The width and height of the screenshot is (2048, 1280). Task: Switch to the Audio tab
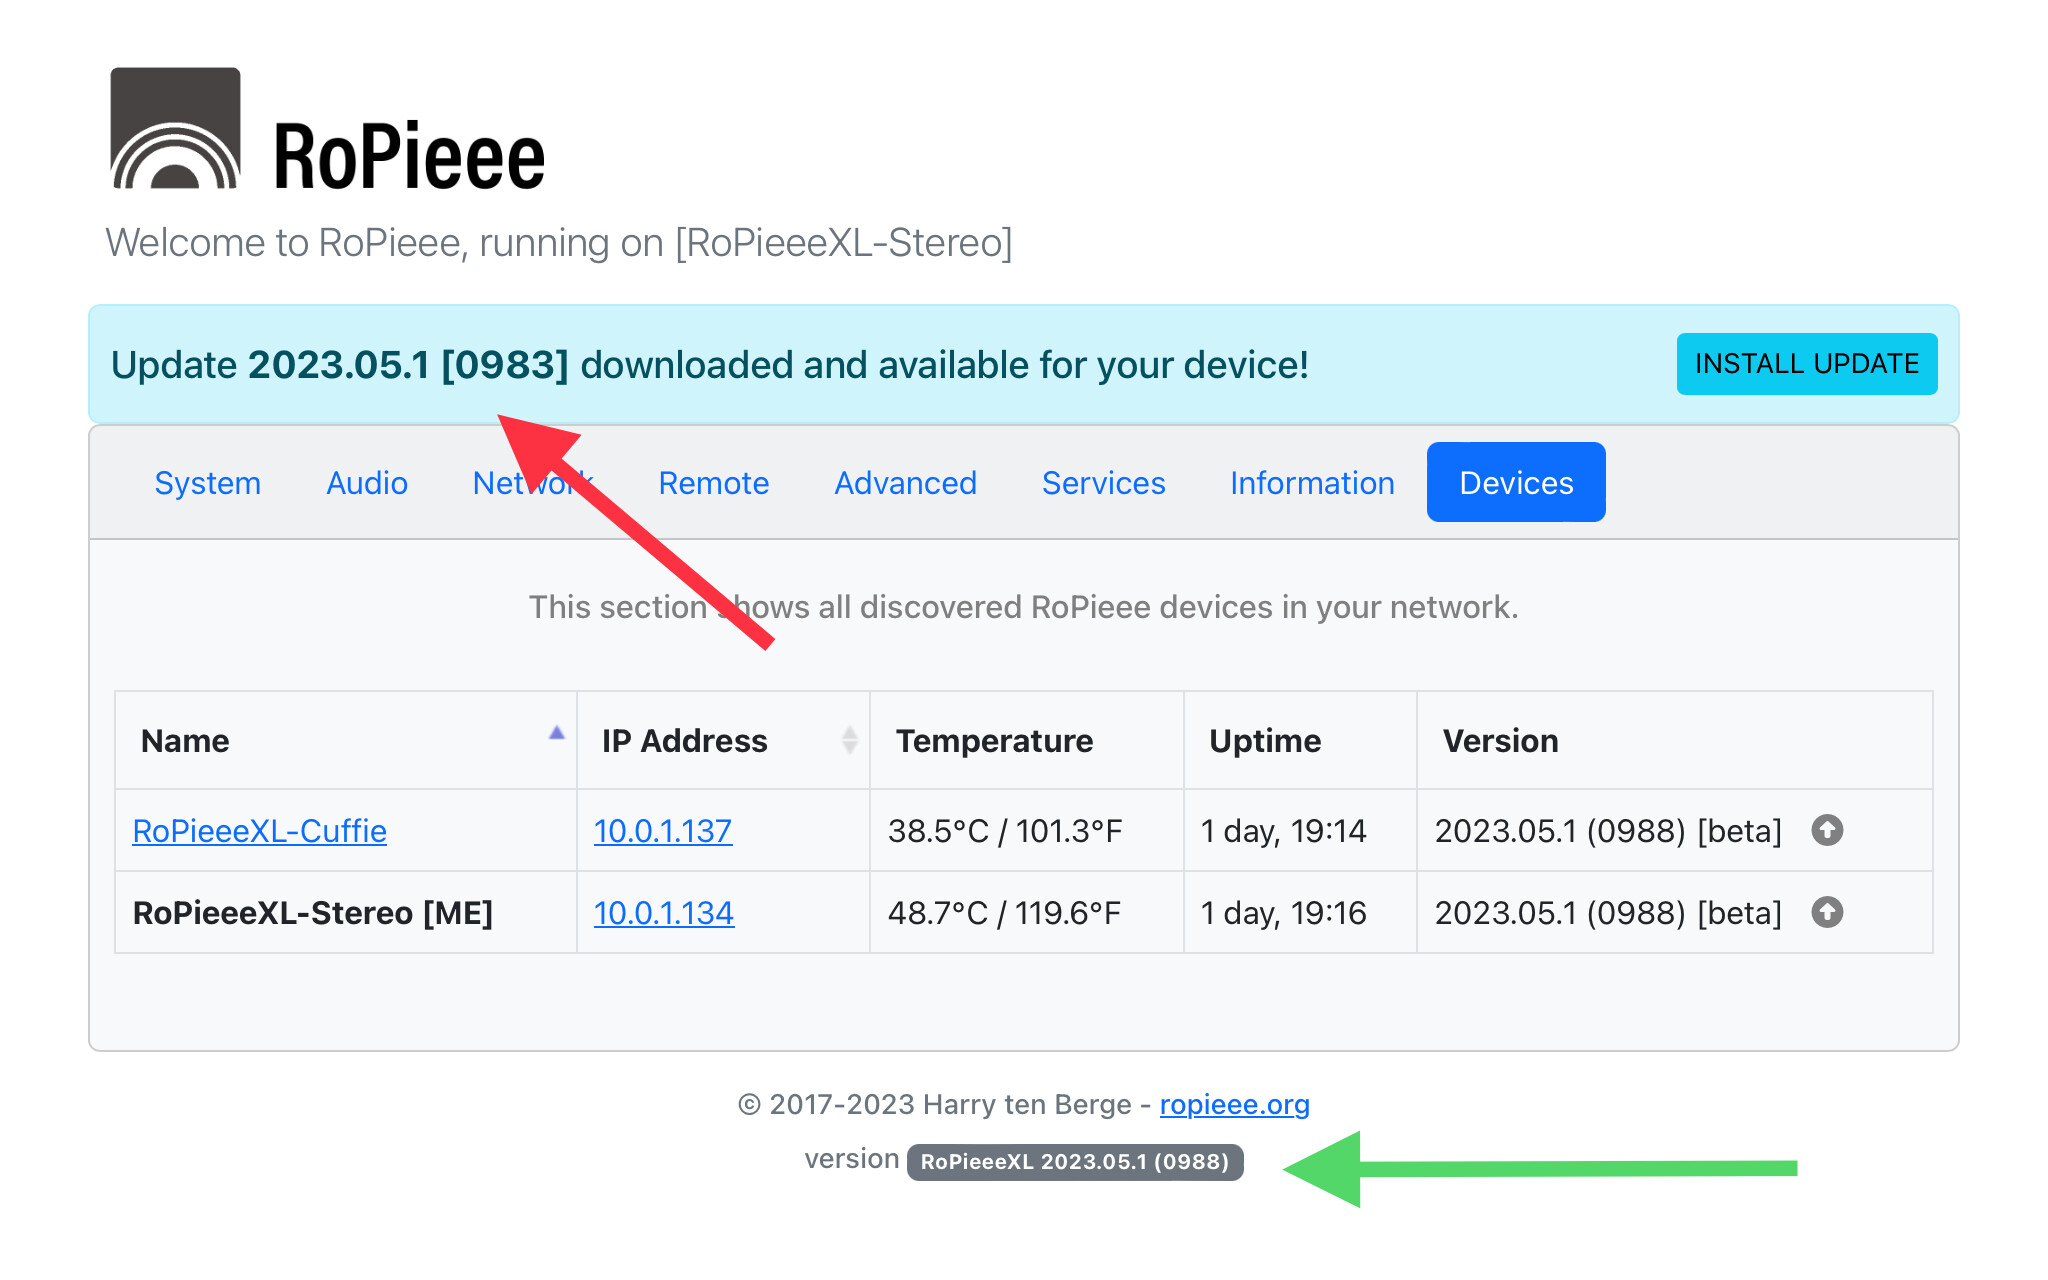367,483
